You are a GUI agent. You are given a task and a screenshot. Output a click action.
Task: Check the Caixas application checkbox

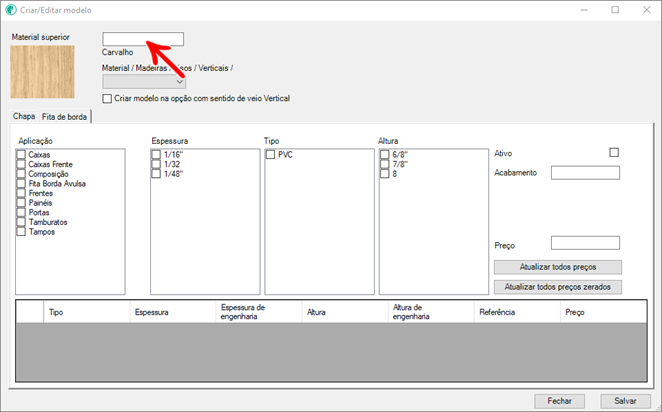21,154
